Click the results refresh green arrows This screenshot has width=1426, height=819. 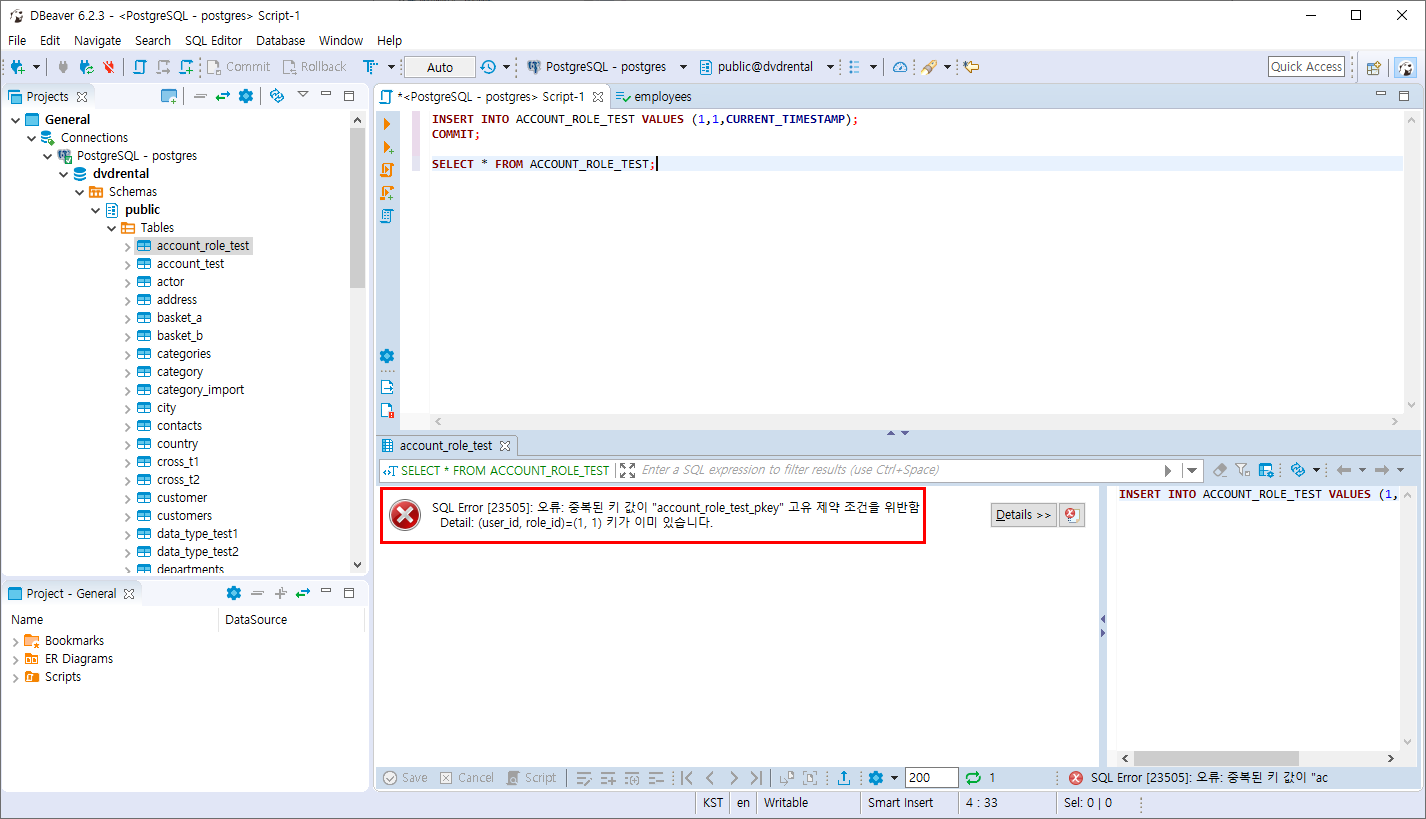(x=972, y=778)
